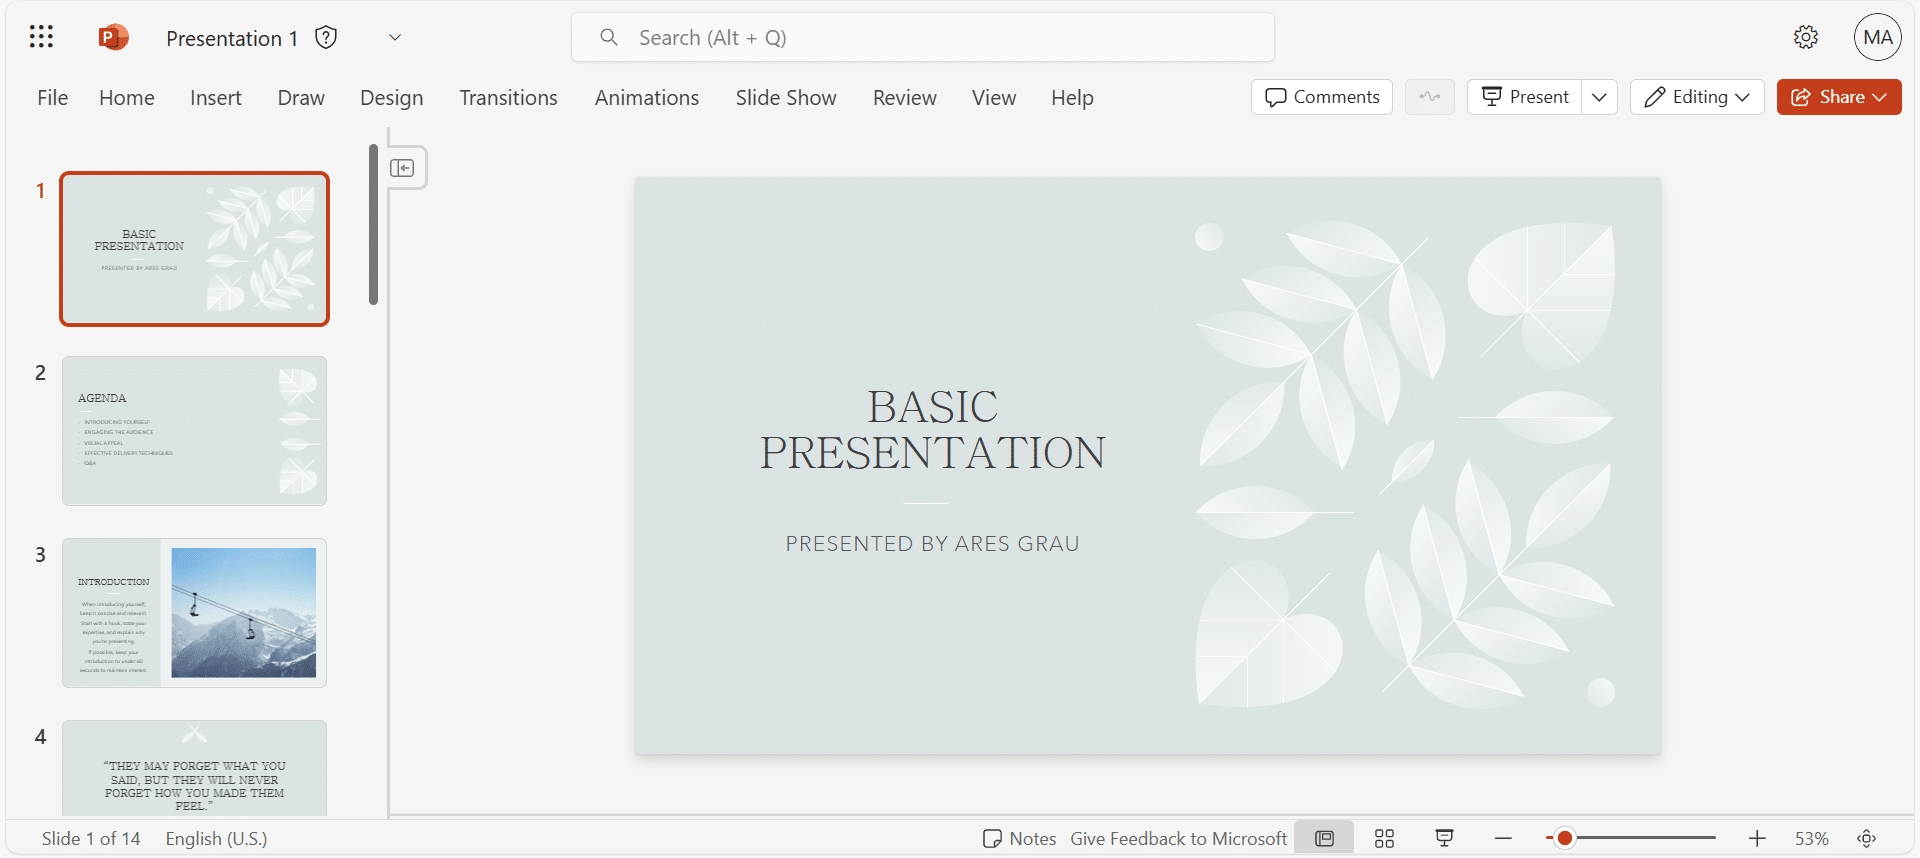1920x858 pixels.
Task: Switch to the Design tab
Action: (391, 98)
